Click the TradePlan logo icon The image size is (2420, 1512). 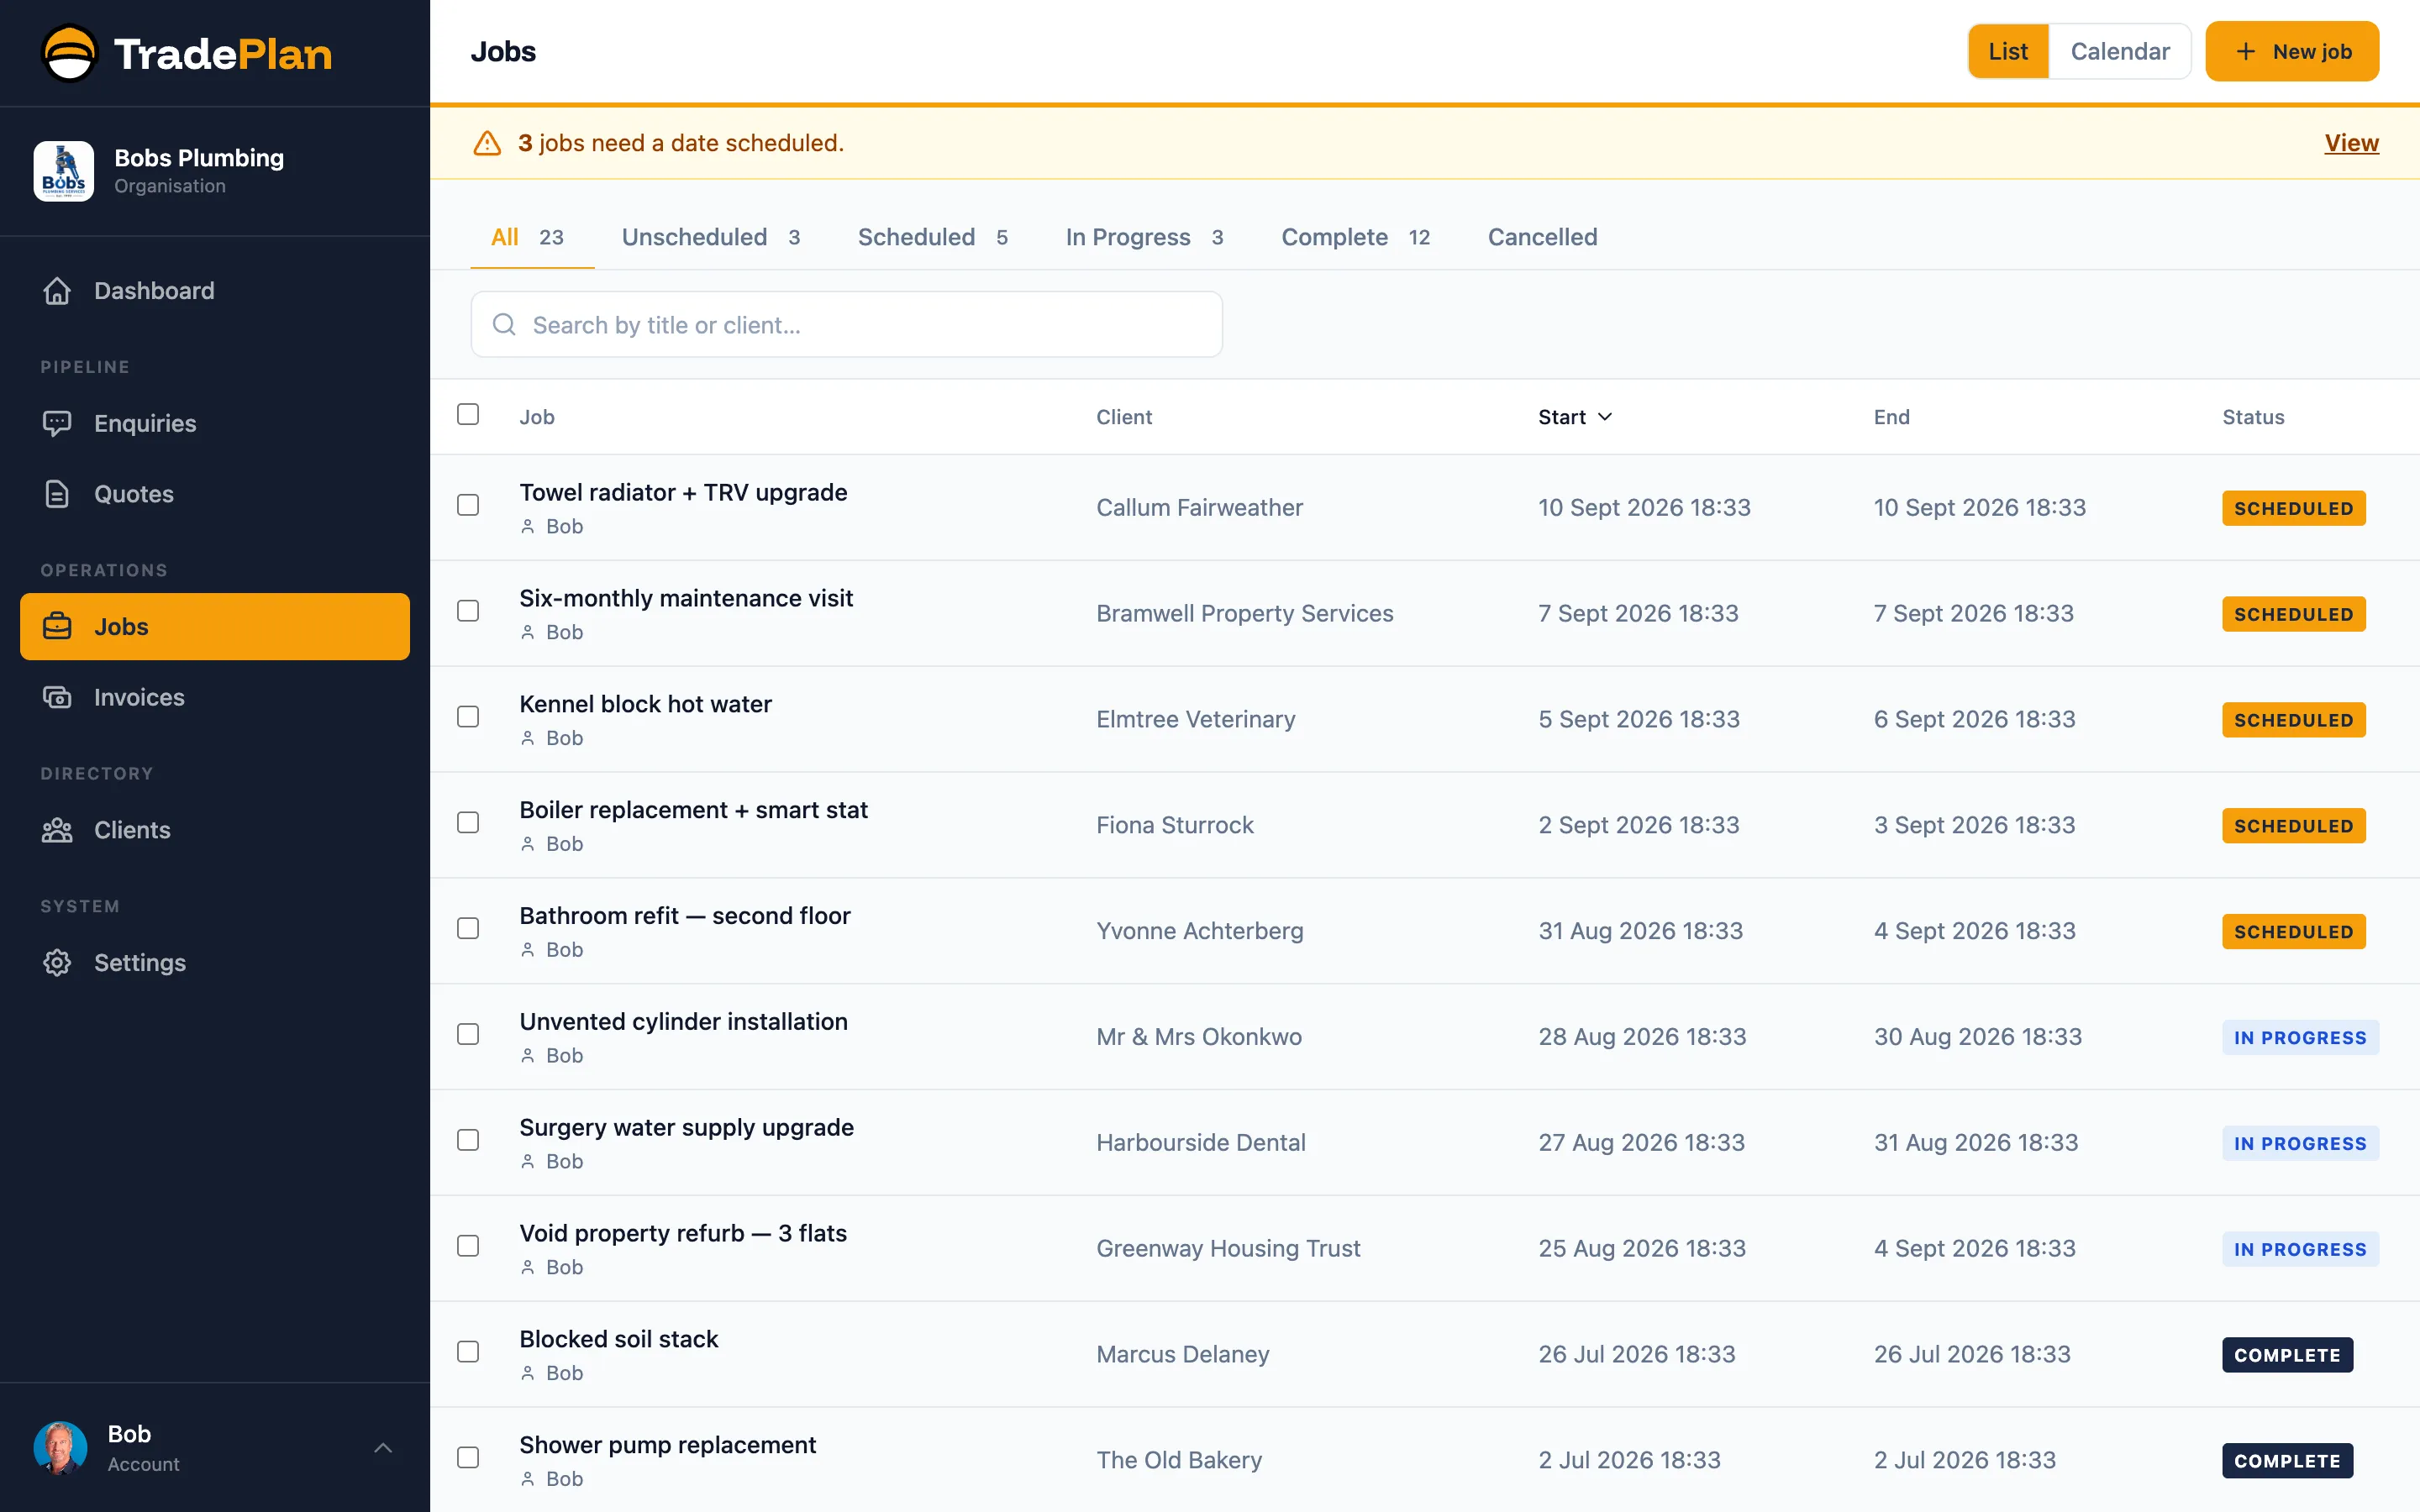coord(69,53)
